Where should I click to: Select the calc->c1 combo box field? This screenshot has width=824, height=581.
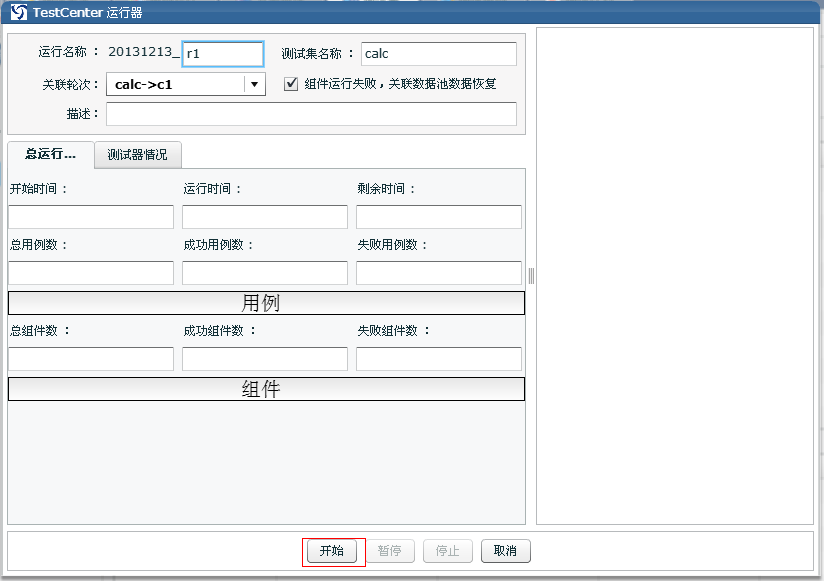[175, 85]
